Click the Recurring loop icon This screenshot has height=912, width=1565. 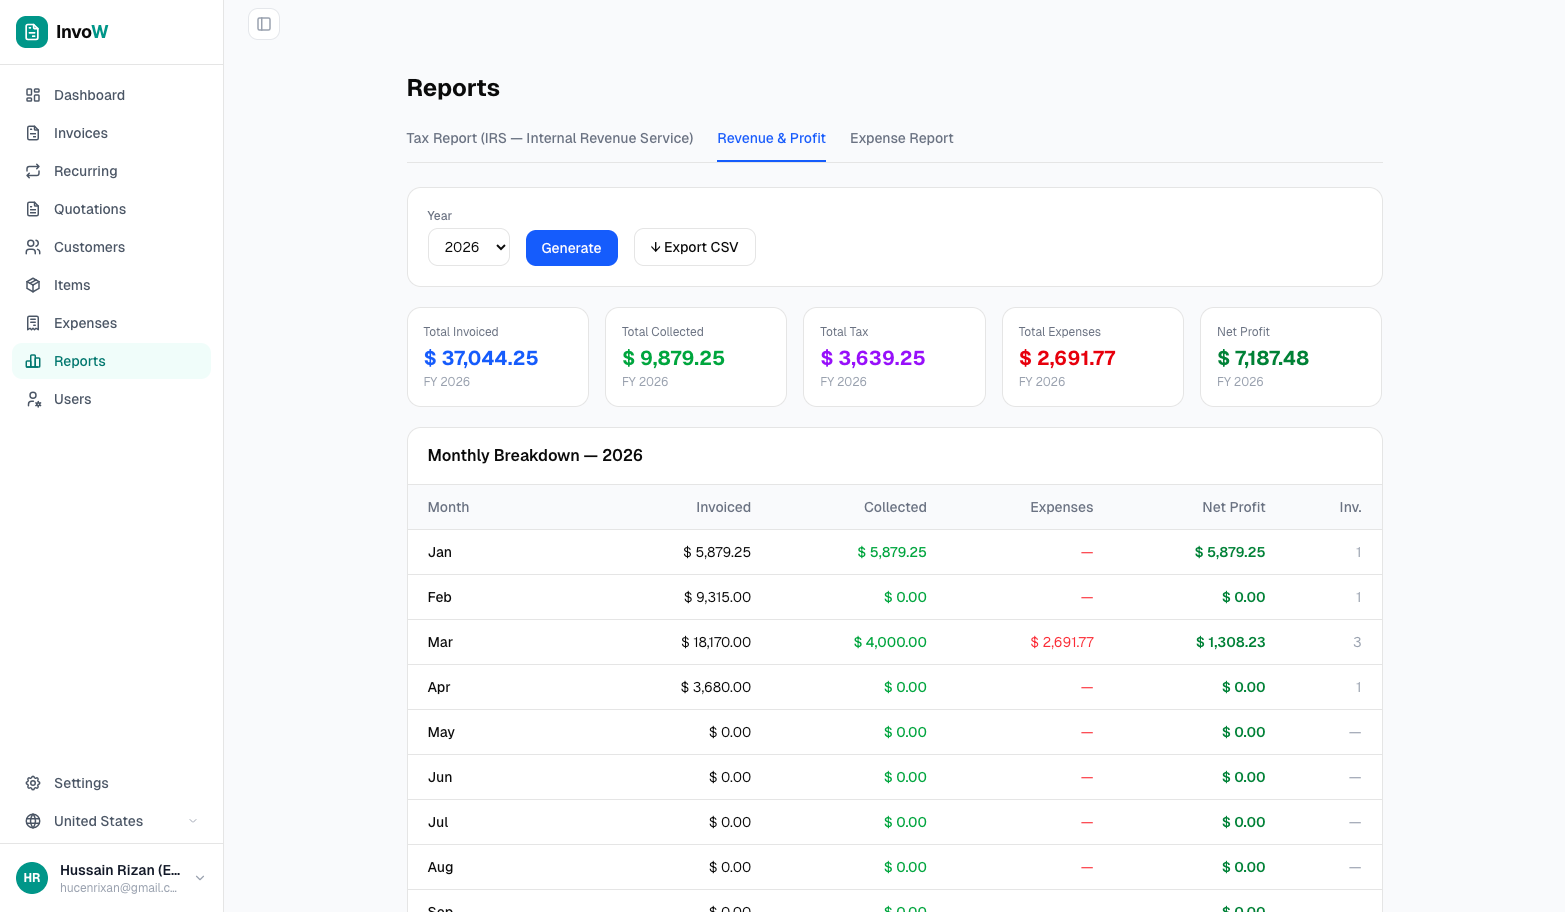pyautogui.click(x=33, y=171)
